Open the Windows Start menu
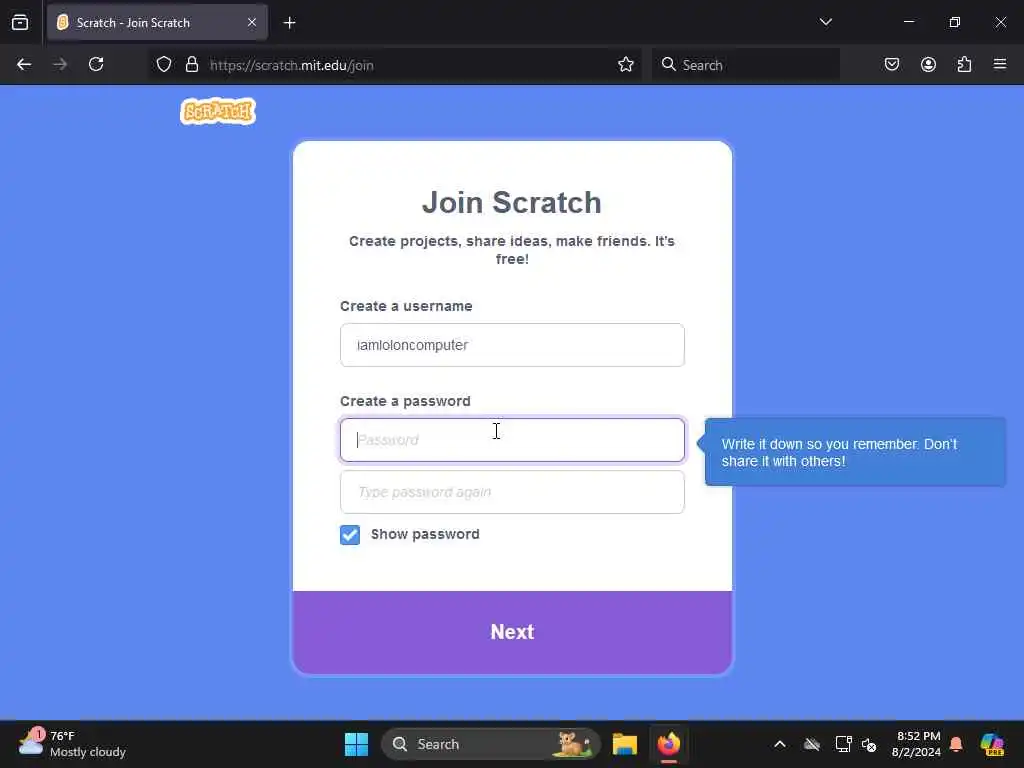1024x768 pixels. point(357,744)
